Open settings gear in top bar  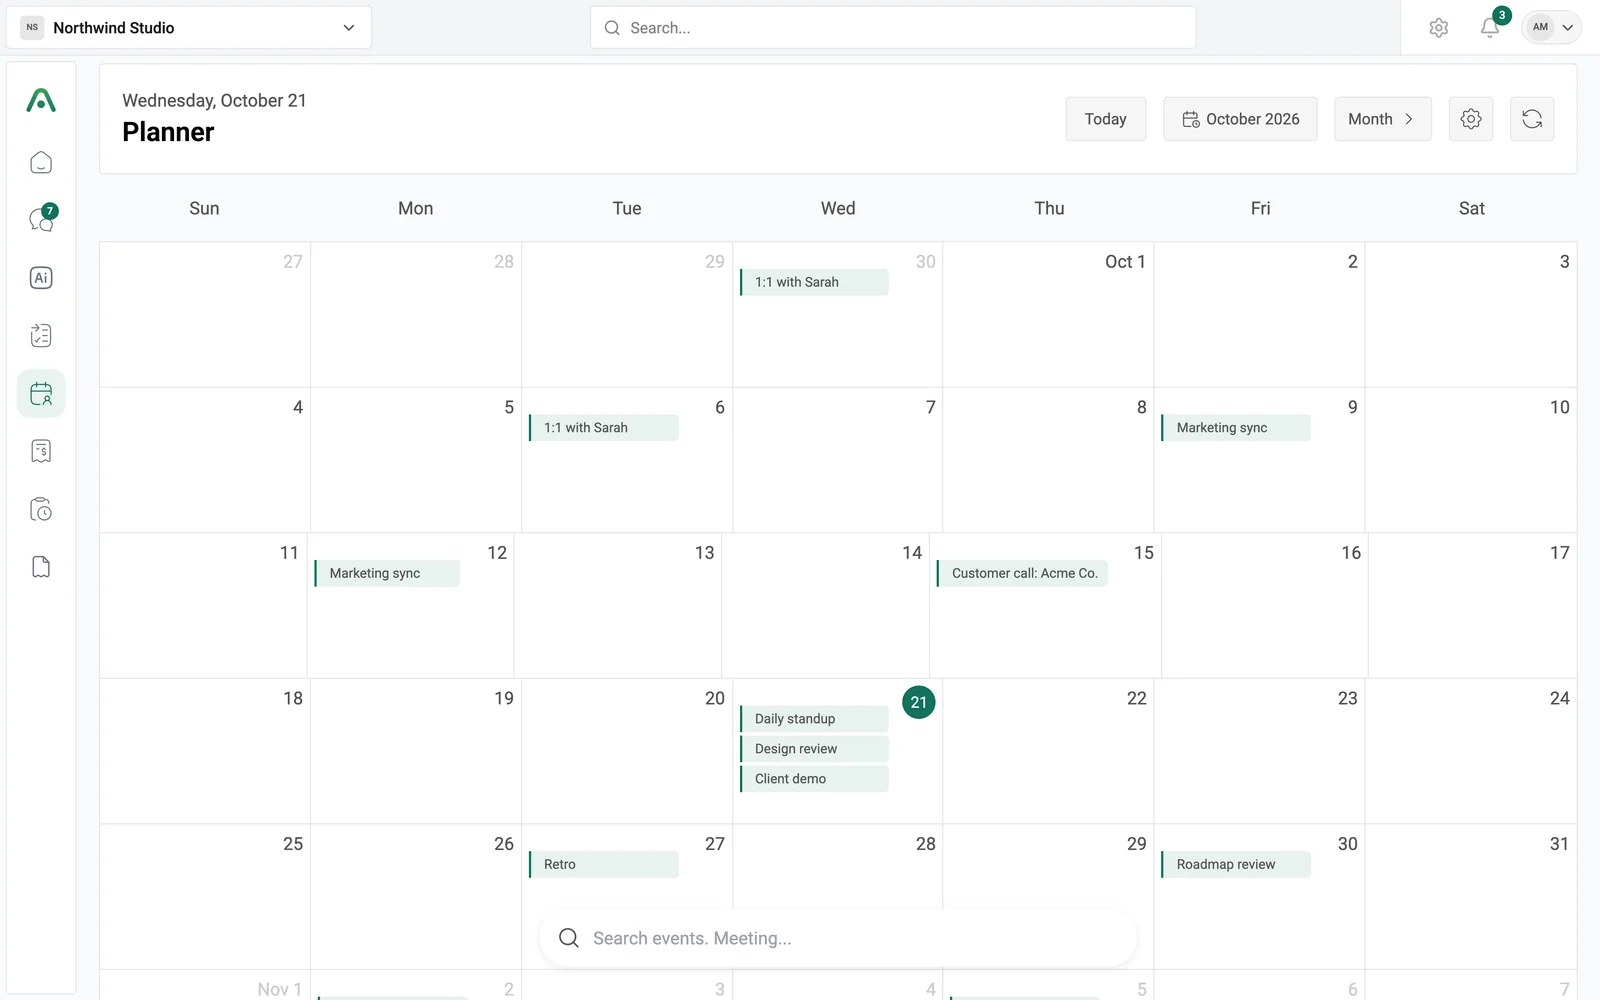[x=1439, y=28]
